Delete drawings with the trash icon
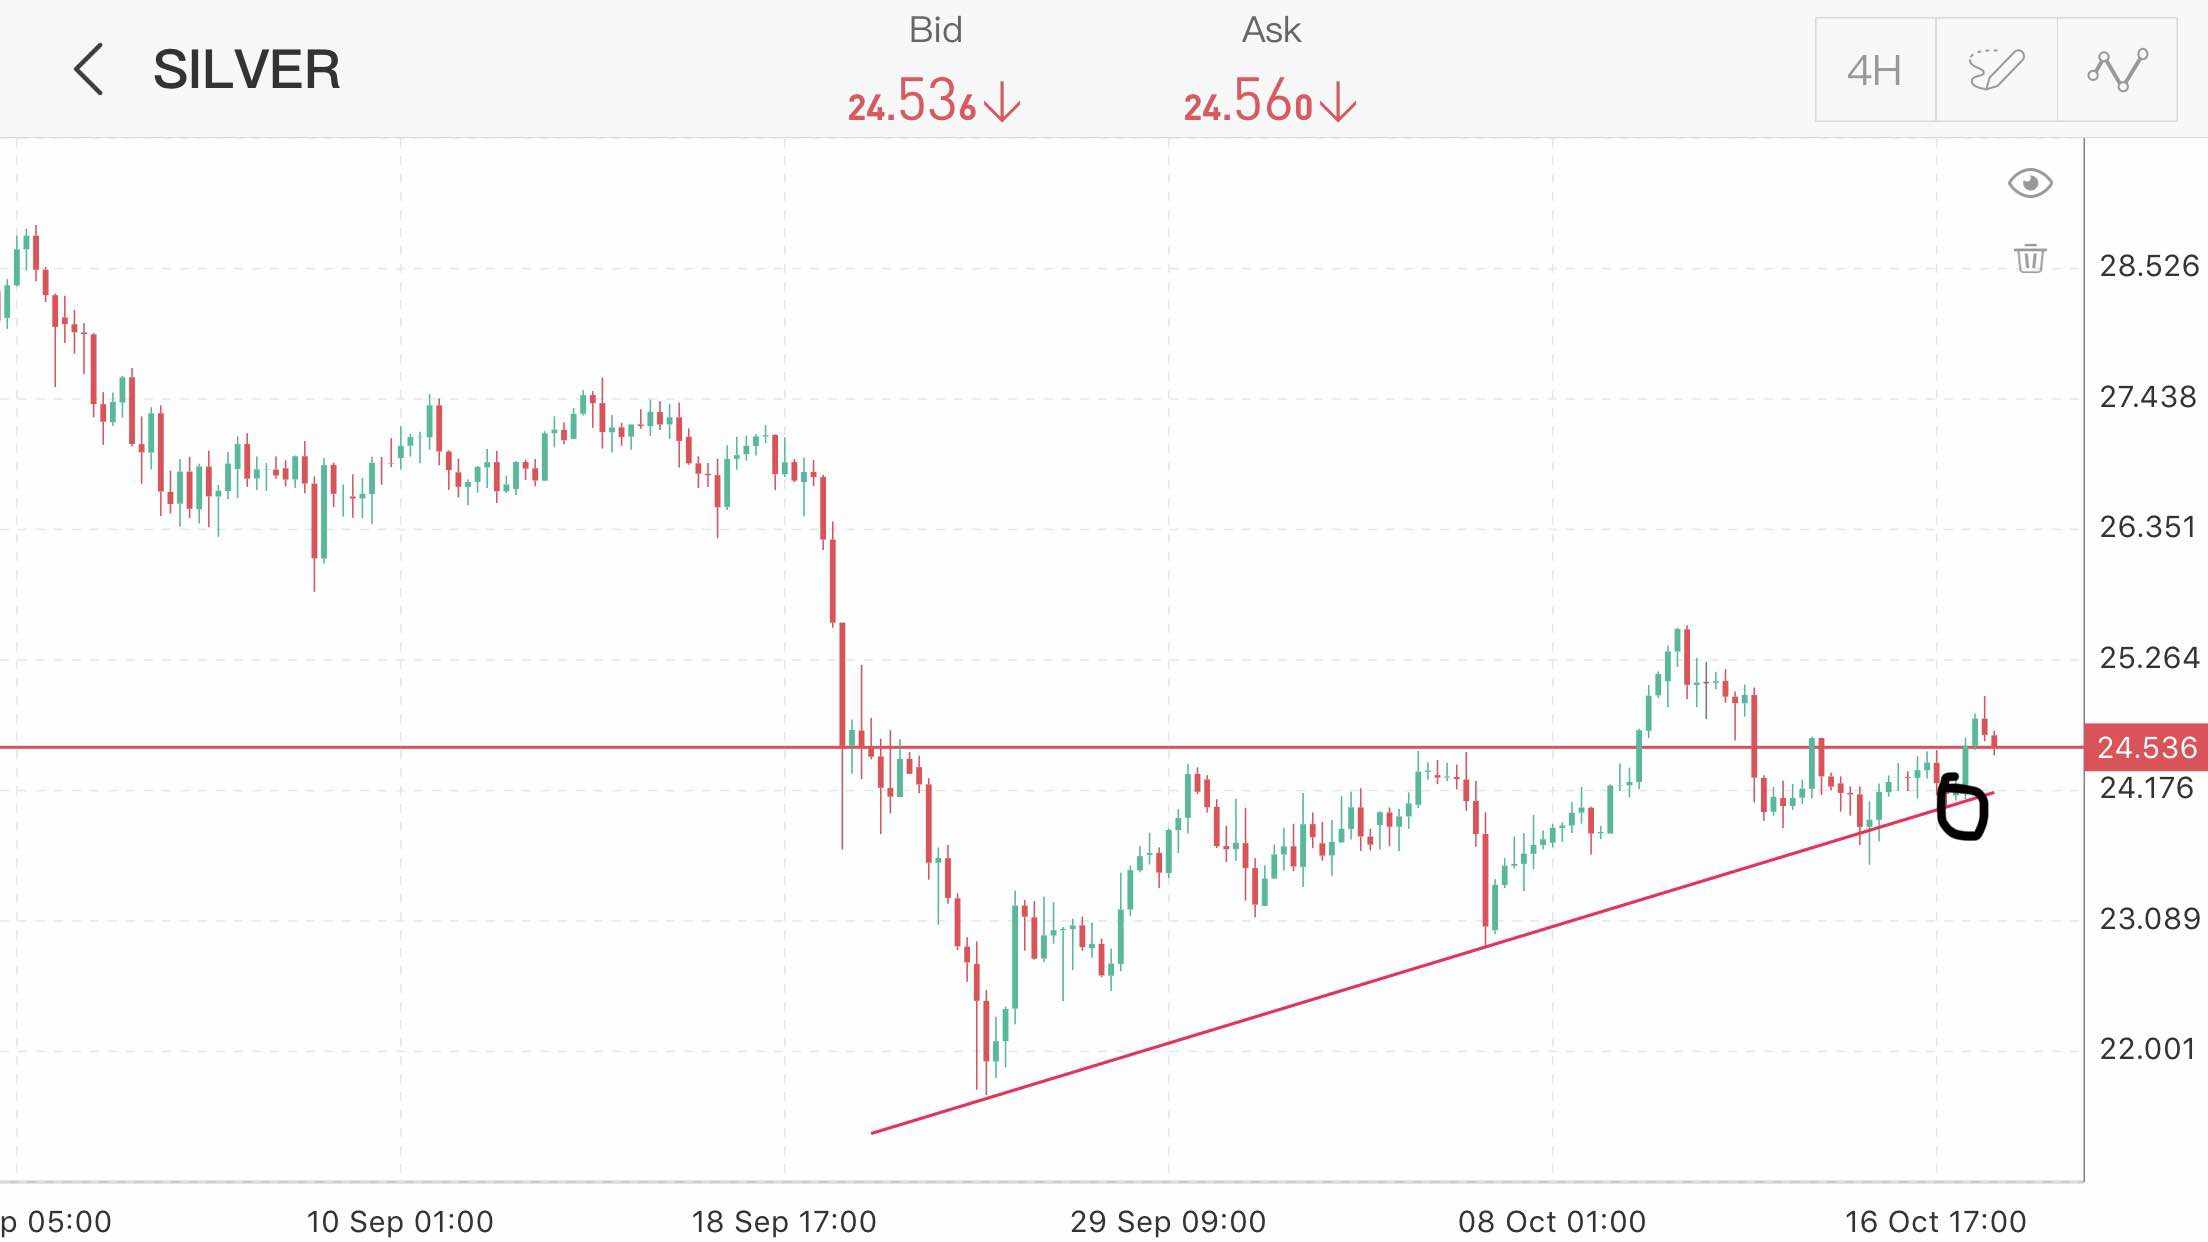Image resolution: width=2208 pixels, height=1242 pixels. pyautogui.click(x=2030, y=258)
